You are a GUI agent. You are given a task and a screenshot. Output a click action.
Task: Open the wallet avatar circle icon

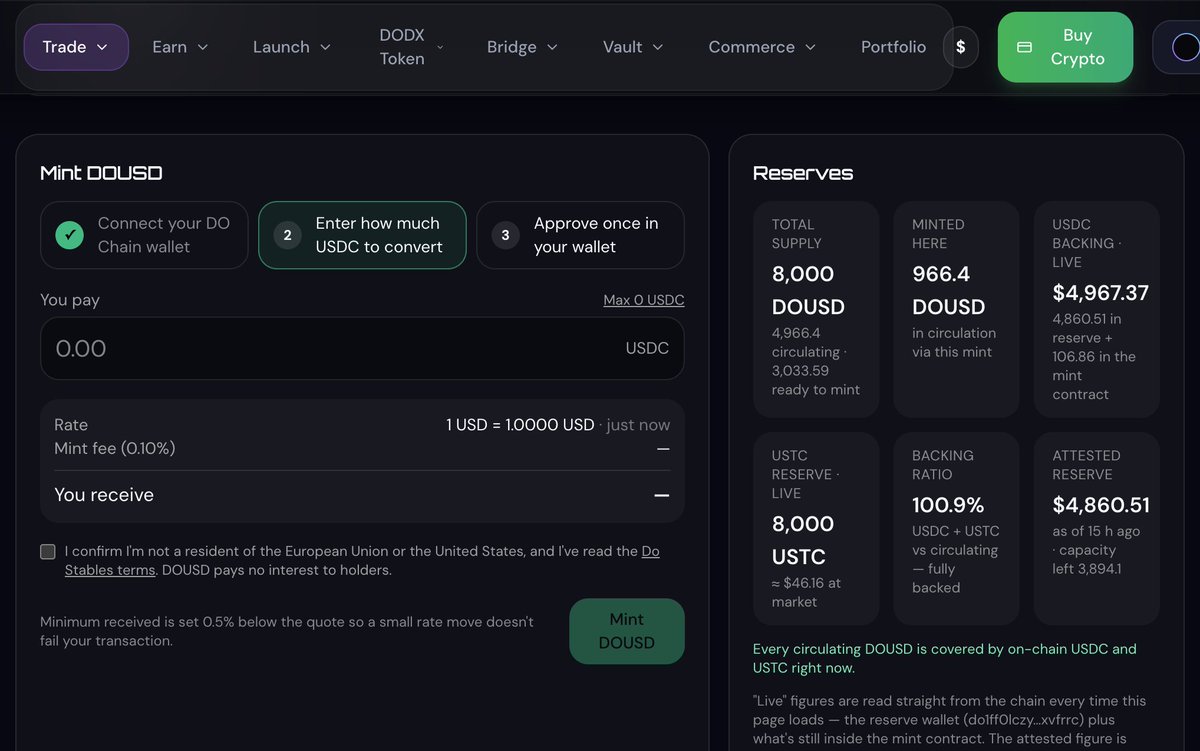click(x=1184, y=47)
